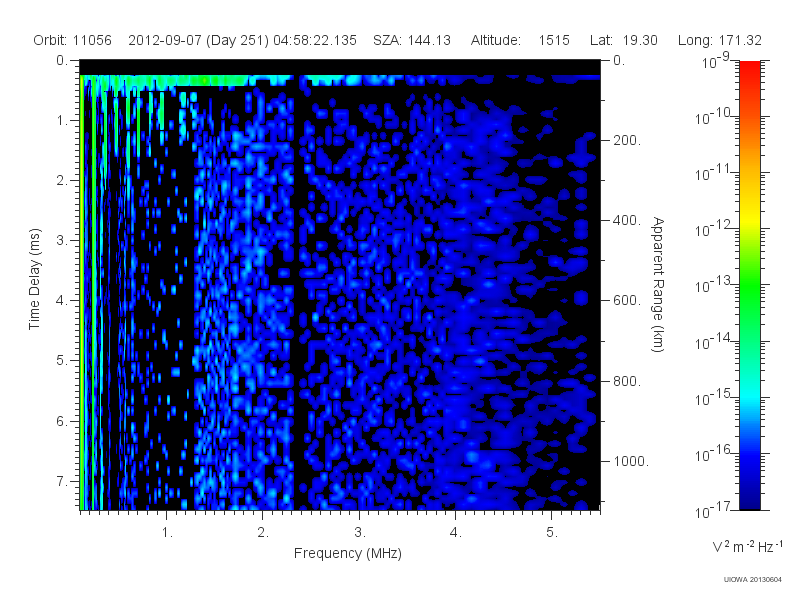
Task: Click the 2. tick on the time delay axis
Action: (x=62, y=181)
